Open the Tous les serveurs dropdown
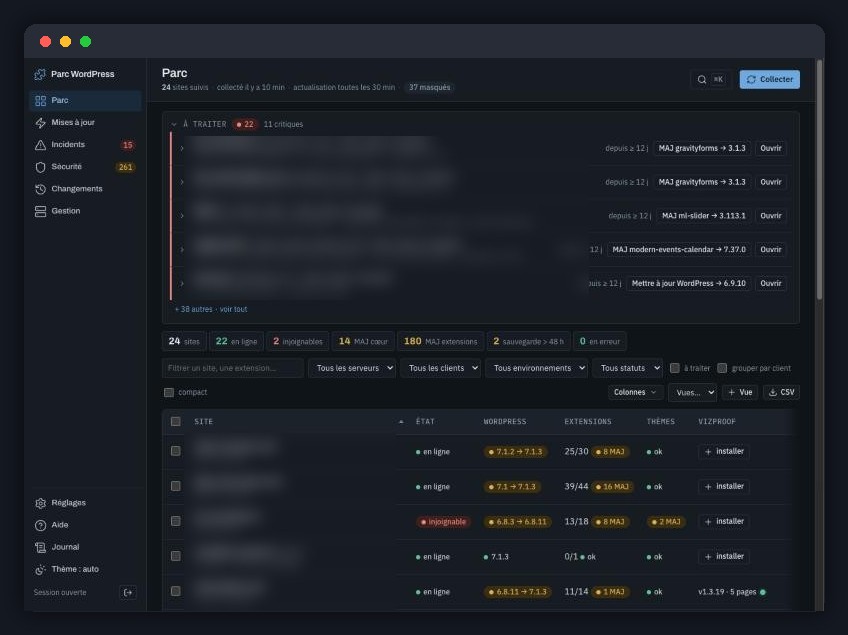Image resolution: width=848 pixels, height=635 pixels. [352, 368]
